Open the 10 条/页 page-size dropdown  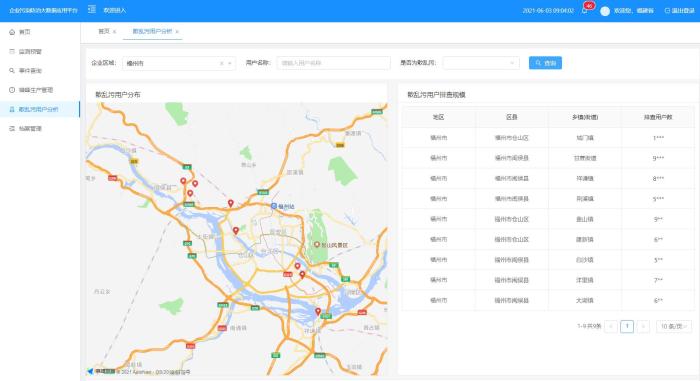coord(674,327)
